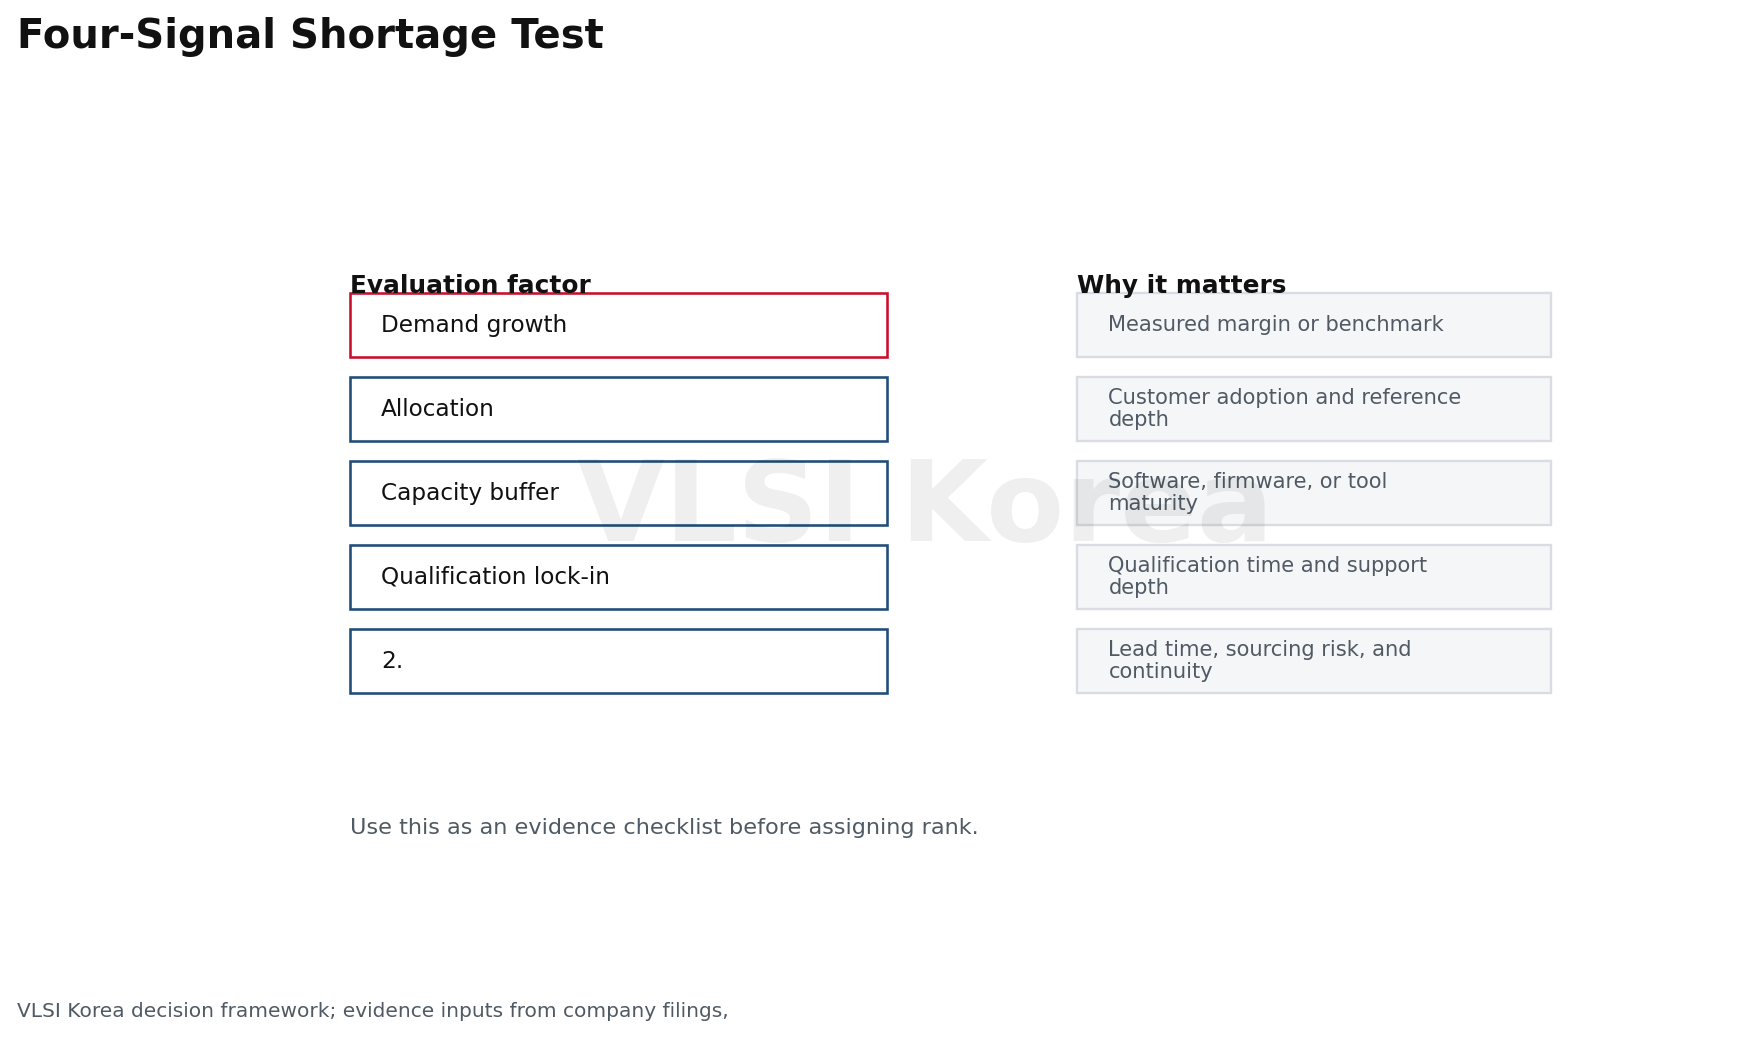Select Lead time, sourcing risk box

[x=1313, y=661]
